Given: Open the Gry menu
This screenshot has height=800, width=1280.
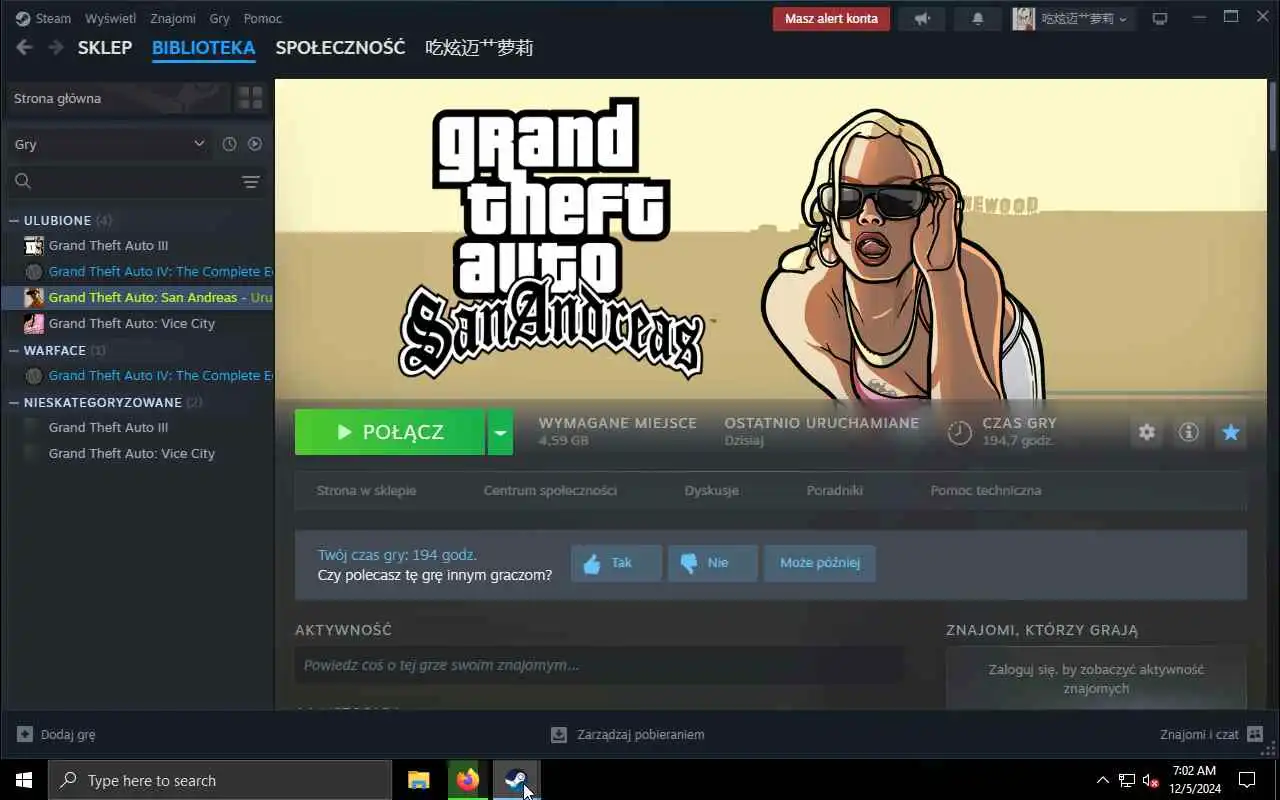Looking at the screenshot, I should [219, 18].
